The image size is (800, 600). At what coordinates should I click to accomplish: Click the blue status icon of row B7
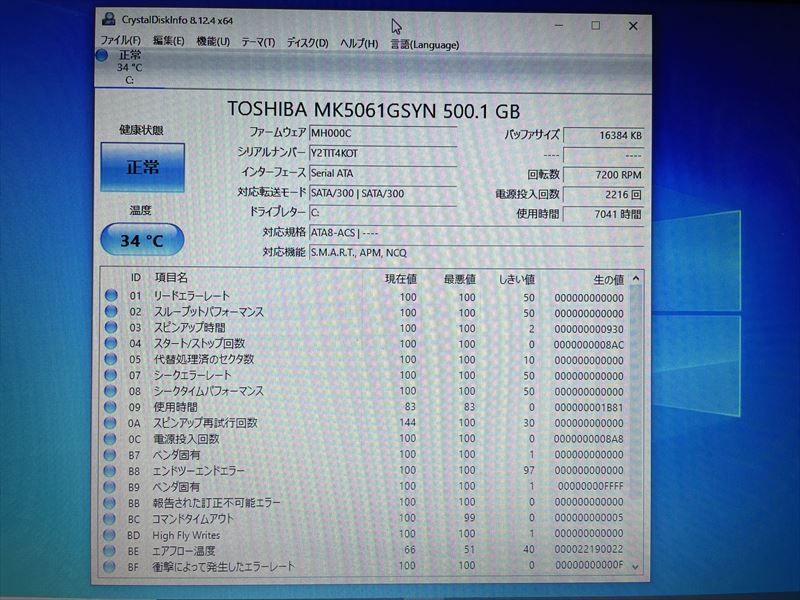pyautogui.click(x=110, y=454)
